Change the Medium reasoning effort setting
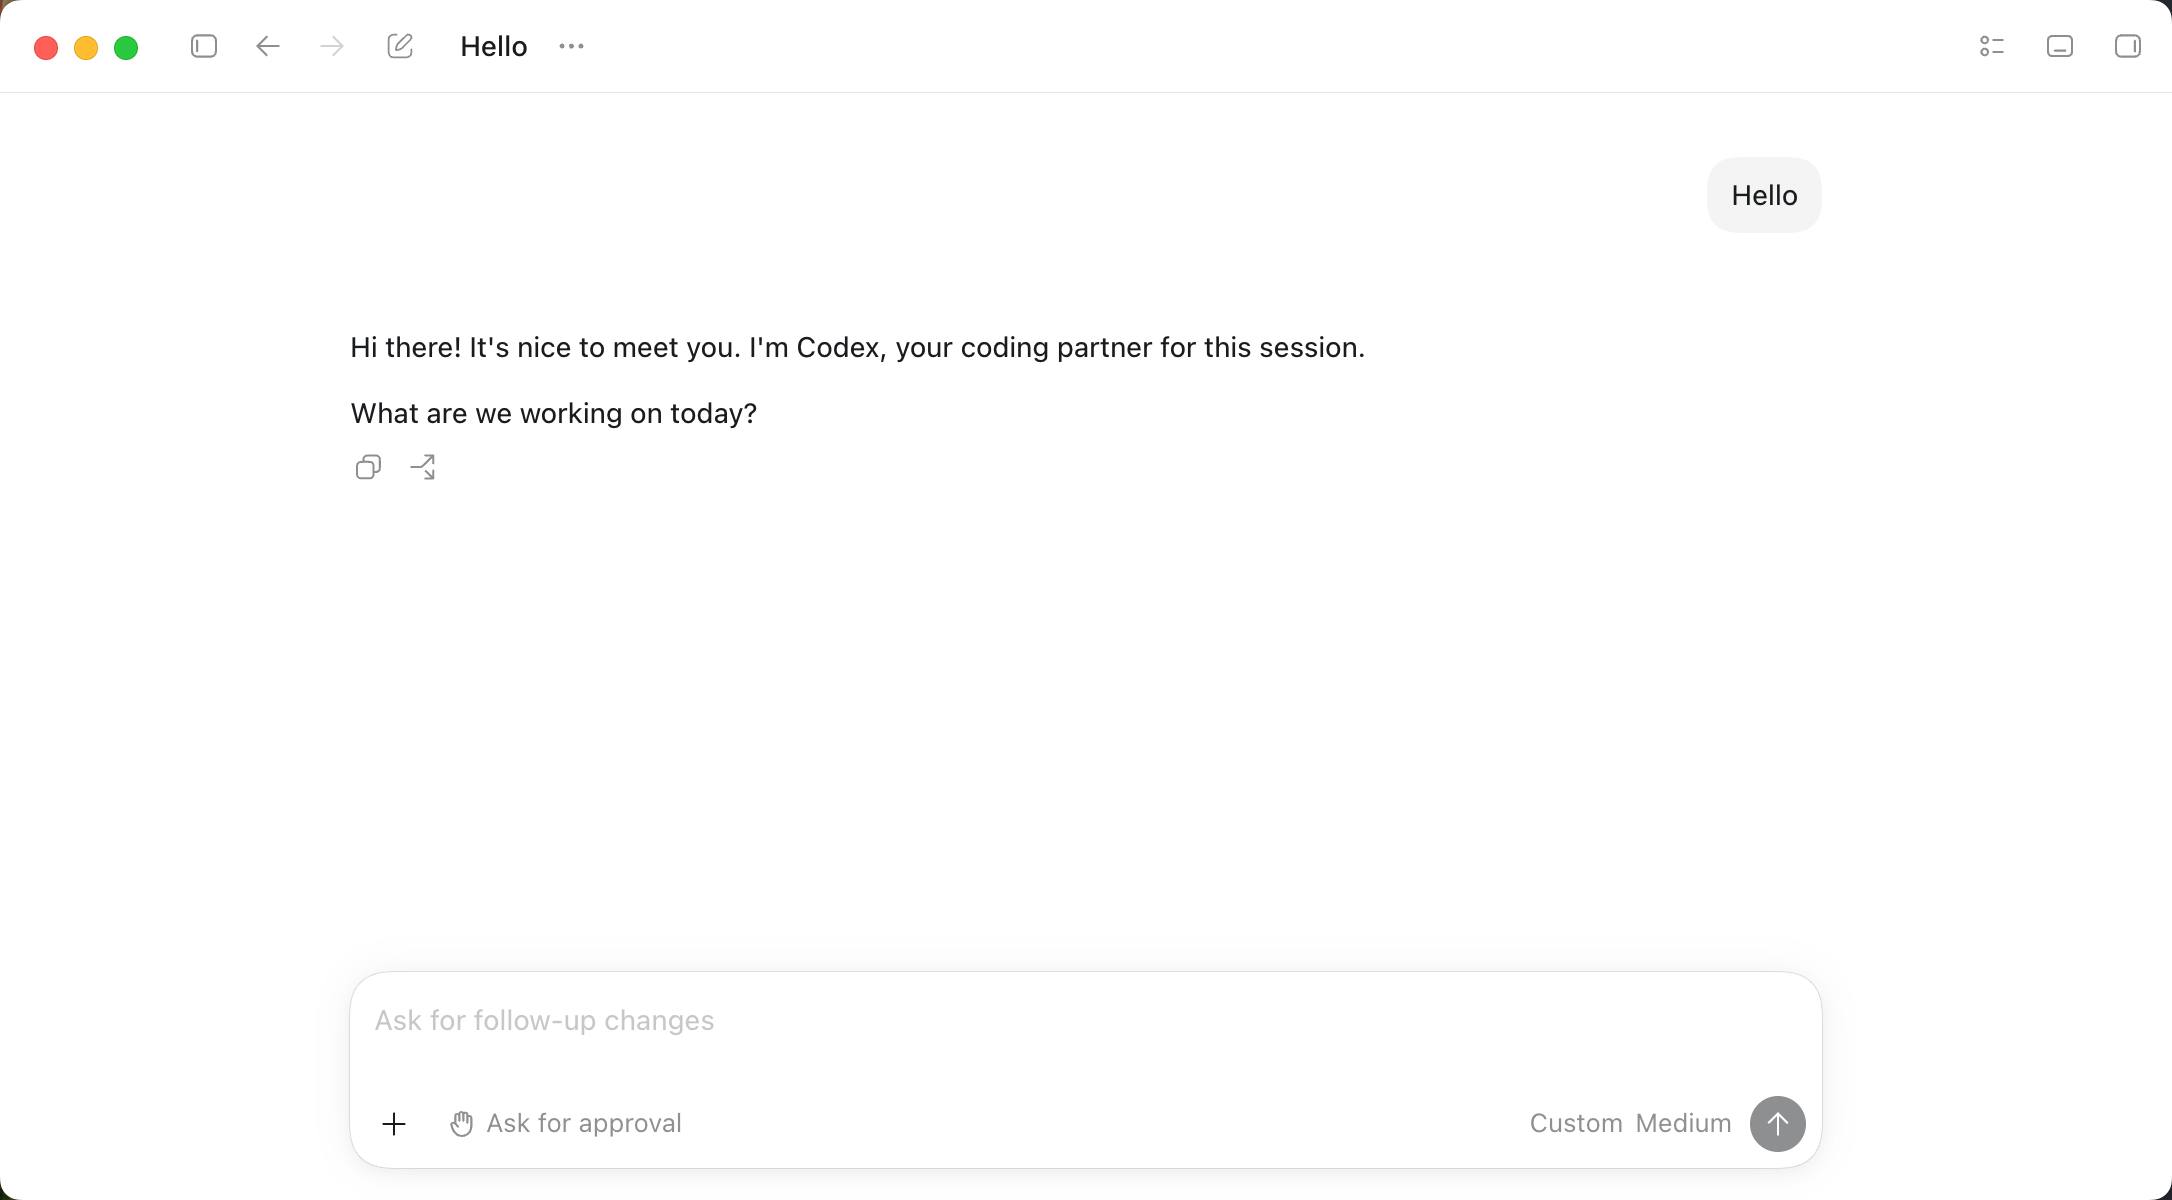This screenshot has width=2172, height=1200. 1683,1124
